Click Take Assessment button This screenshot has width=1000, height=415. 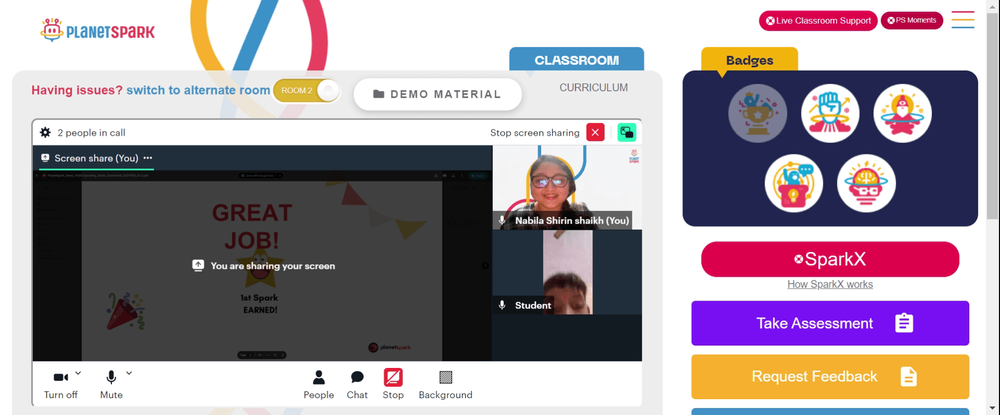click(830, 323)
